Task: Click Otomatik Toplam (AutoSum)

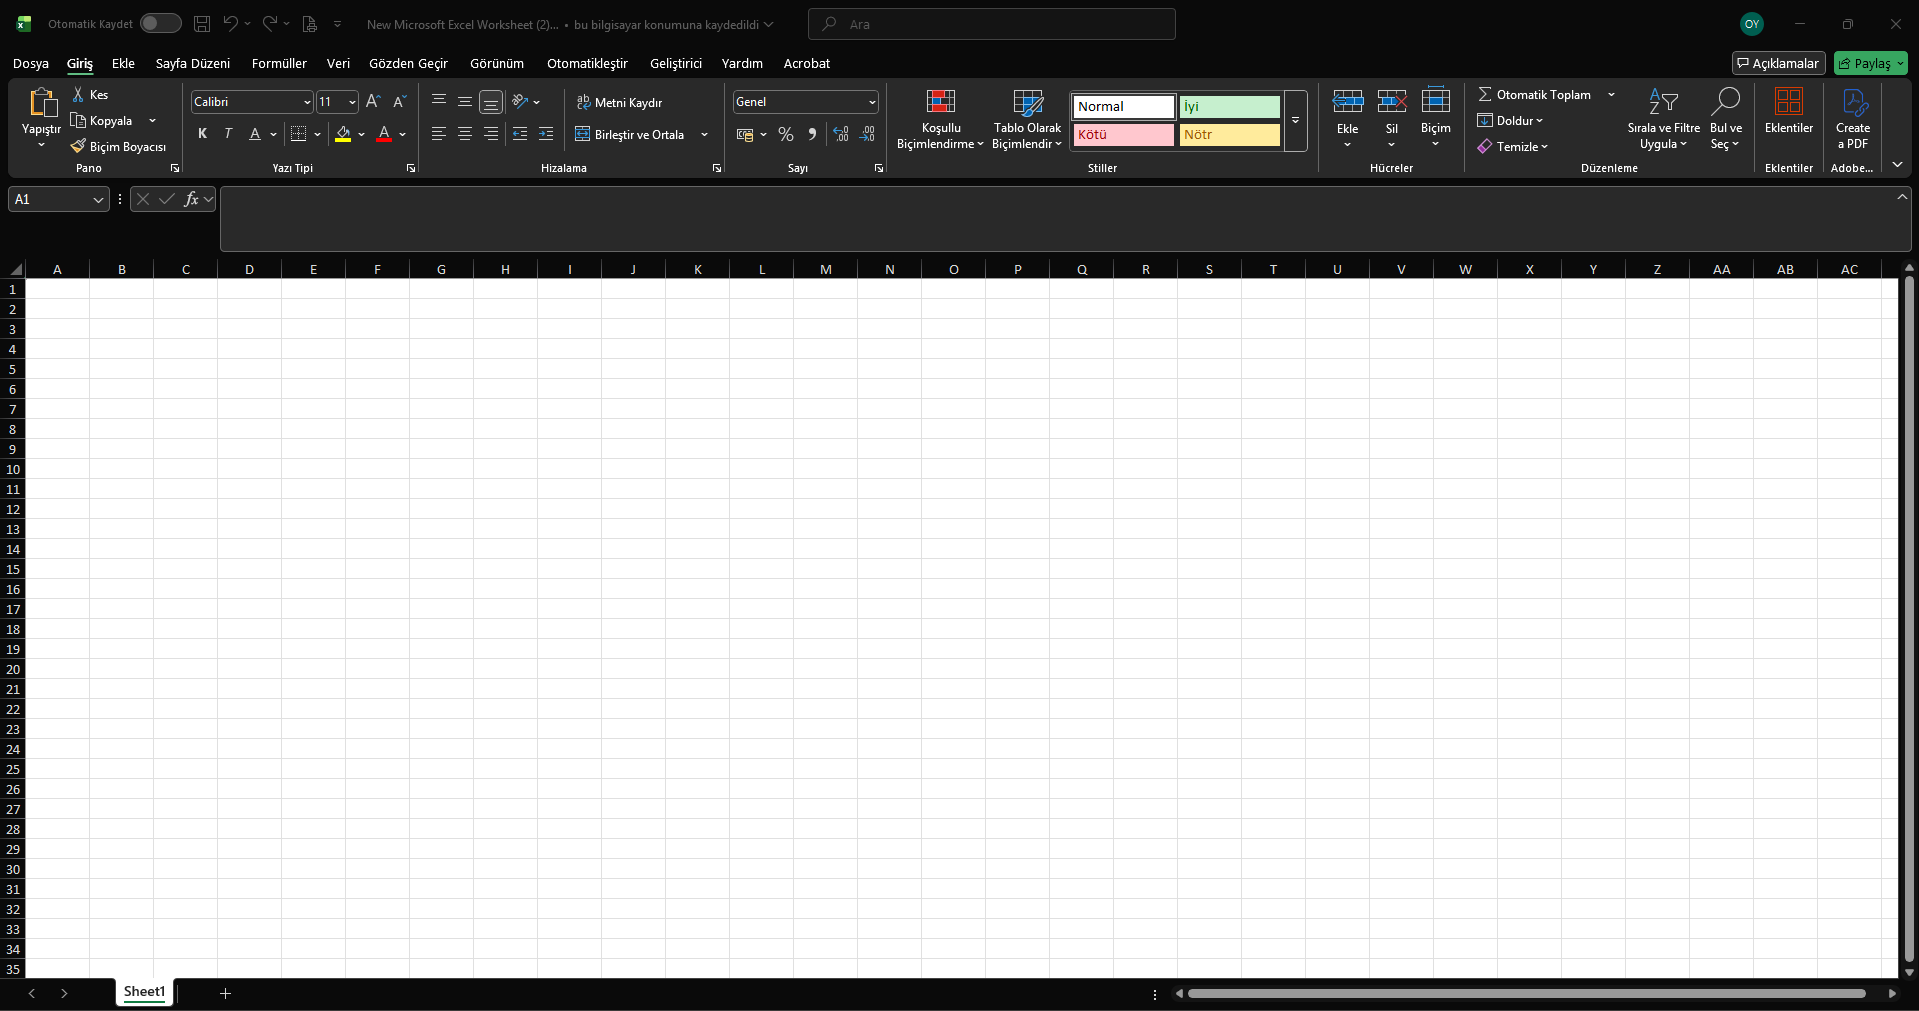Action: tap(1535, 94)
